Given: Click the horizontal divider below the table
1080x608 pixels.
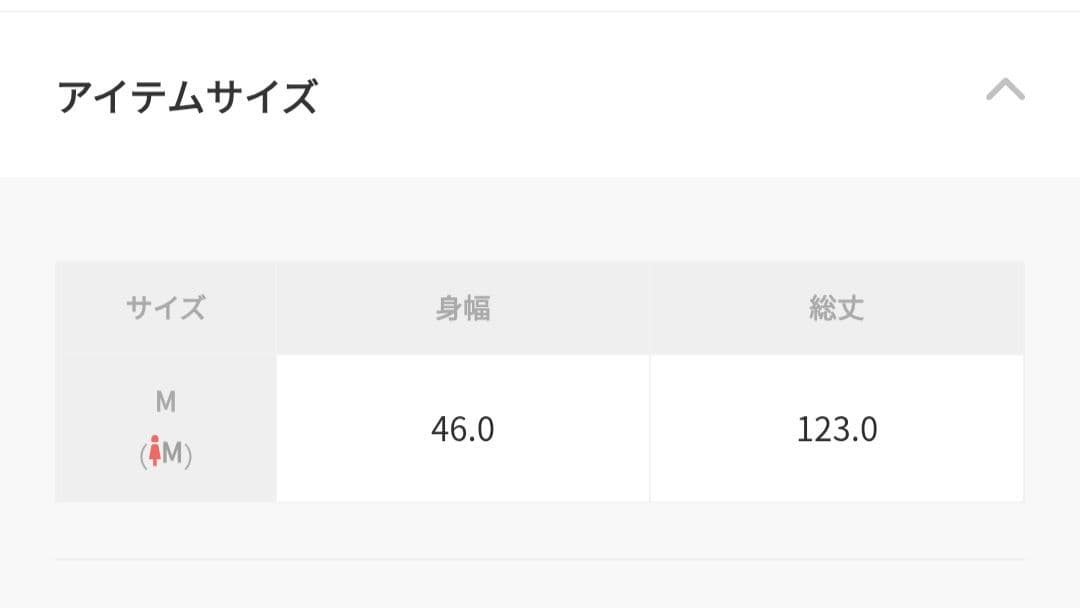Looking at the screenshot, I should (540, 559).
